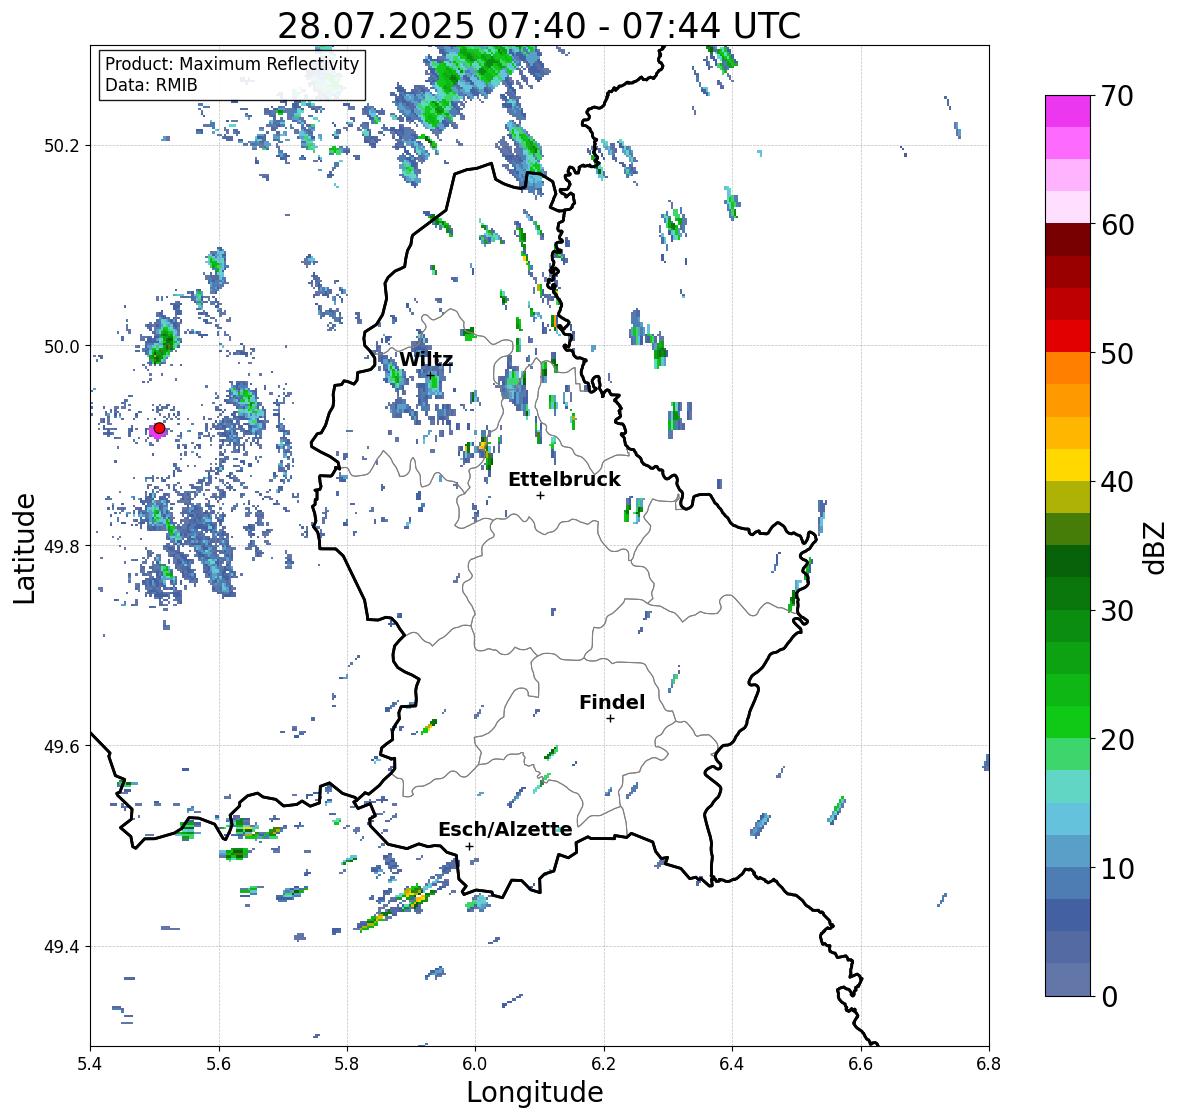Click the colorbar tick label '70'

coord(1117,96)
